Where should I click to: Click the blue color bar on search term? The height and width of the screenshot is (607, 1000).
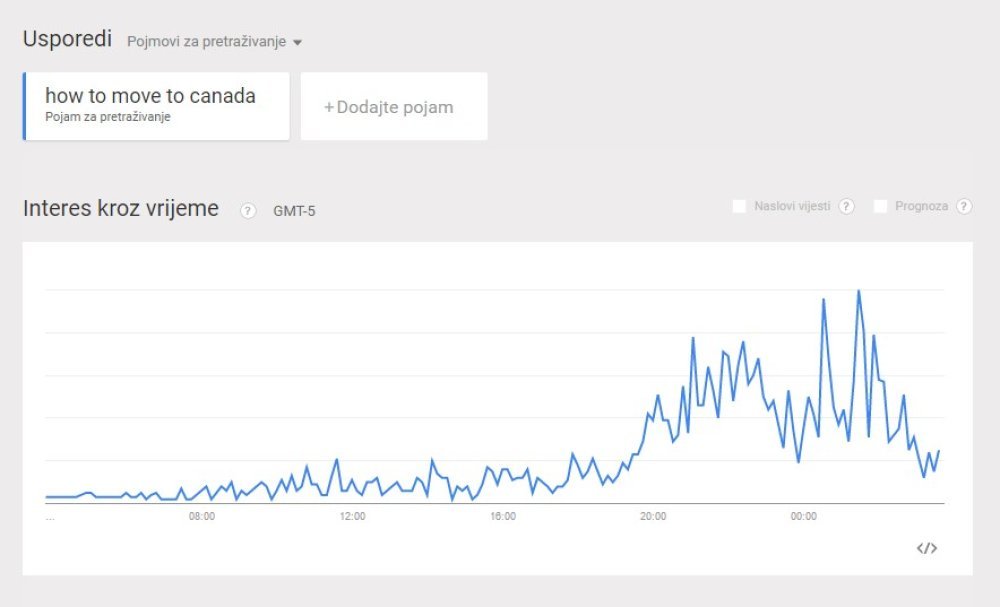point(24,106)
